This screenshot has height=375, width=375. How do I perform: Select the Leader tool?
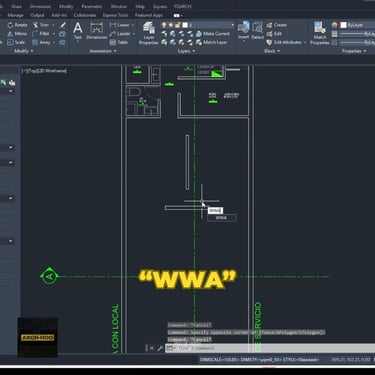tap(120, 34)
